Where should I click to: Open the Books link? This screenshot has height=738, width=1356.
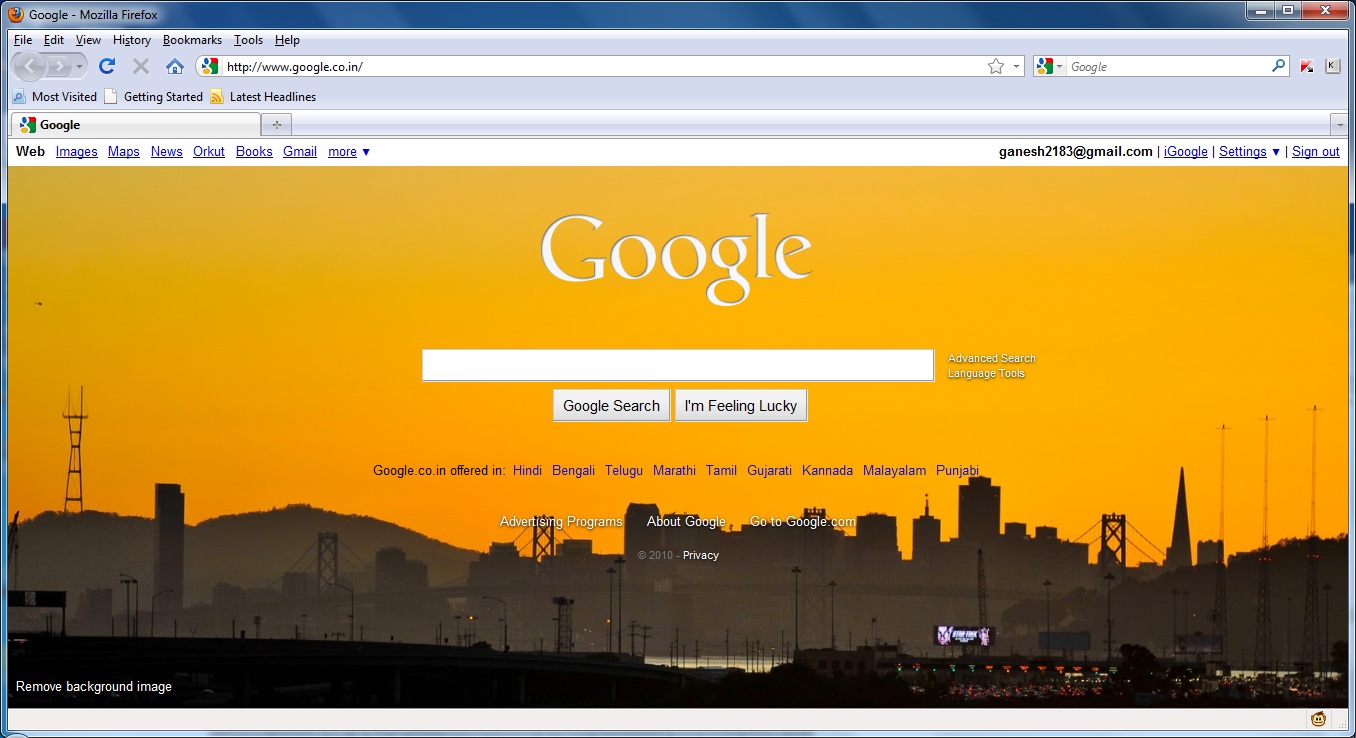pos(254,152)
